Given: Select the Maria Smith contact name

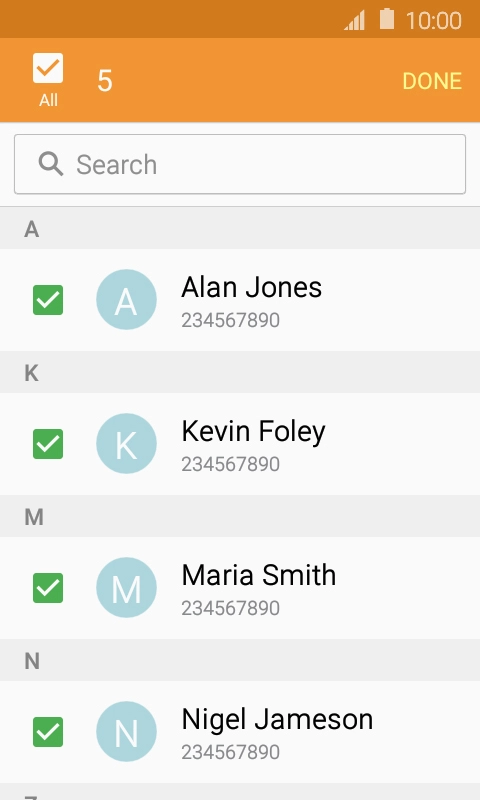Looking at the screenshot, I should tap(259, 575).
